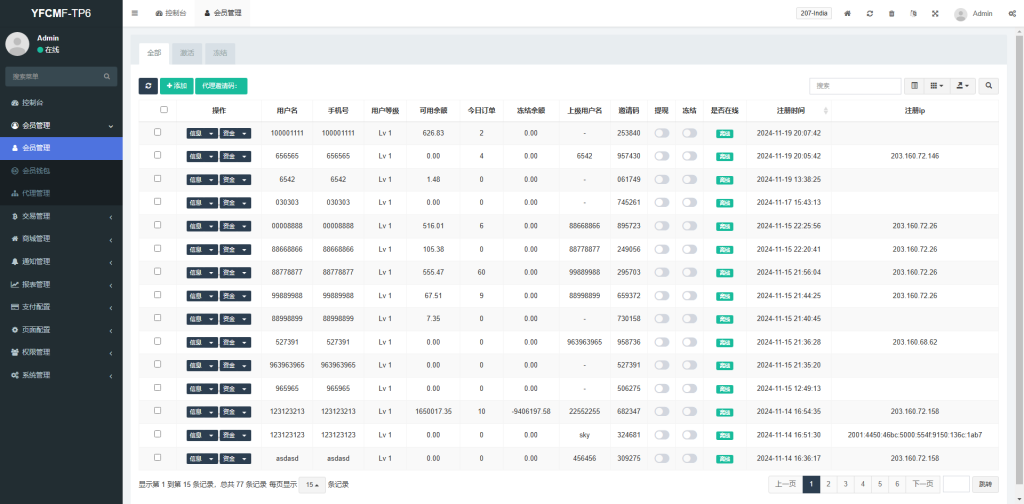Select checkbox for user 100001111

click(157, 133)
